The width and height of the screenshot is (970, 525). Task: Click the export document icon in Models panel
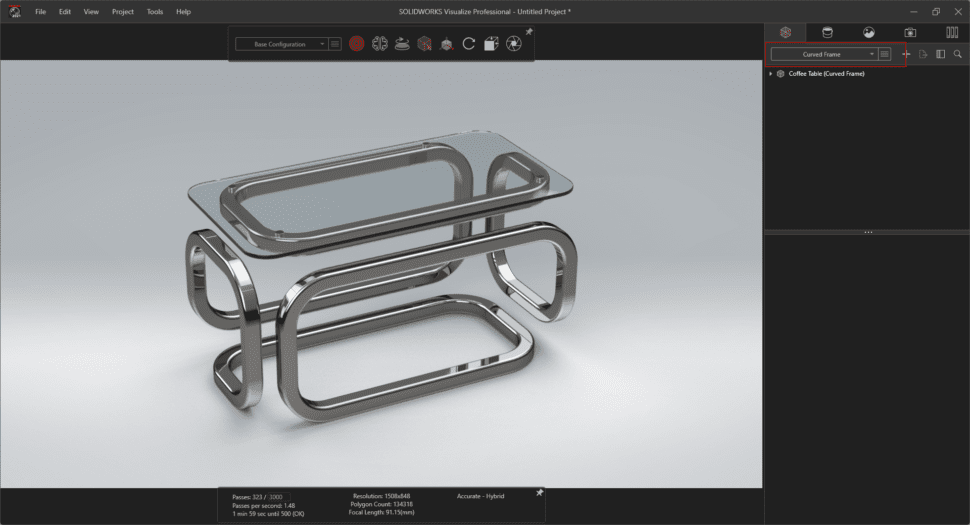(x=923, y=54)
